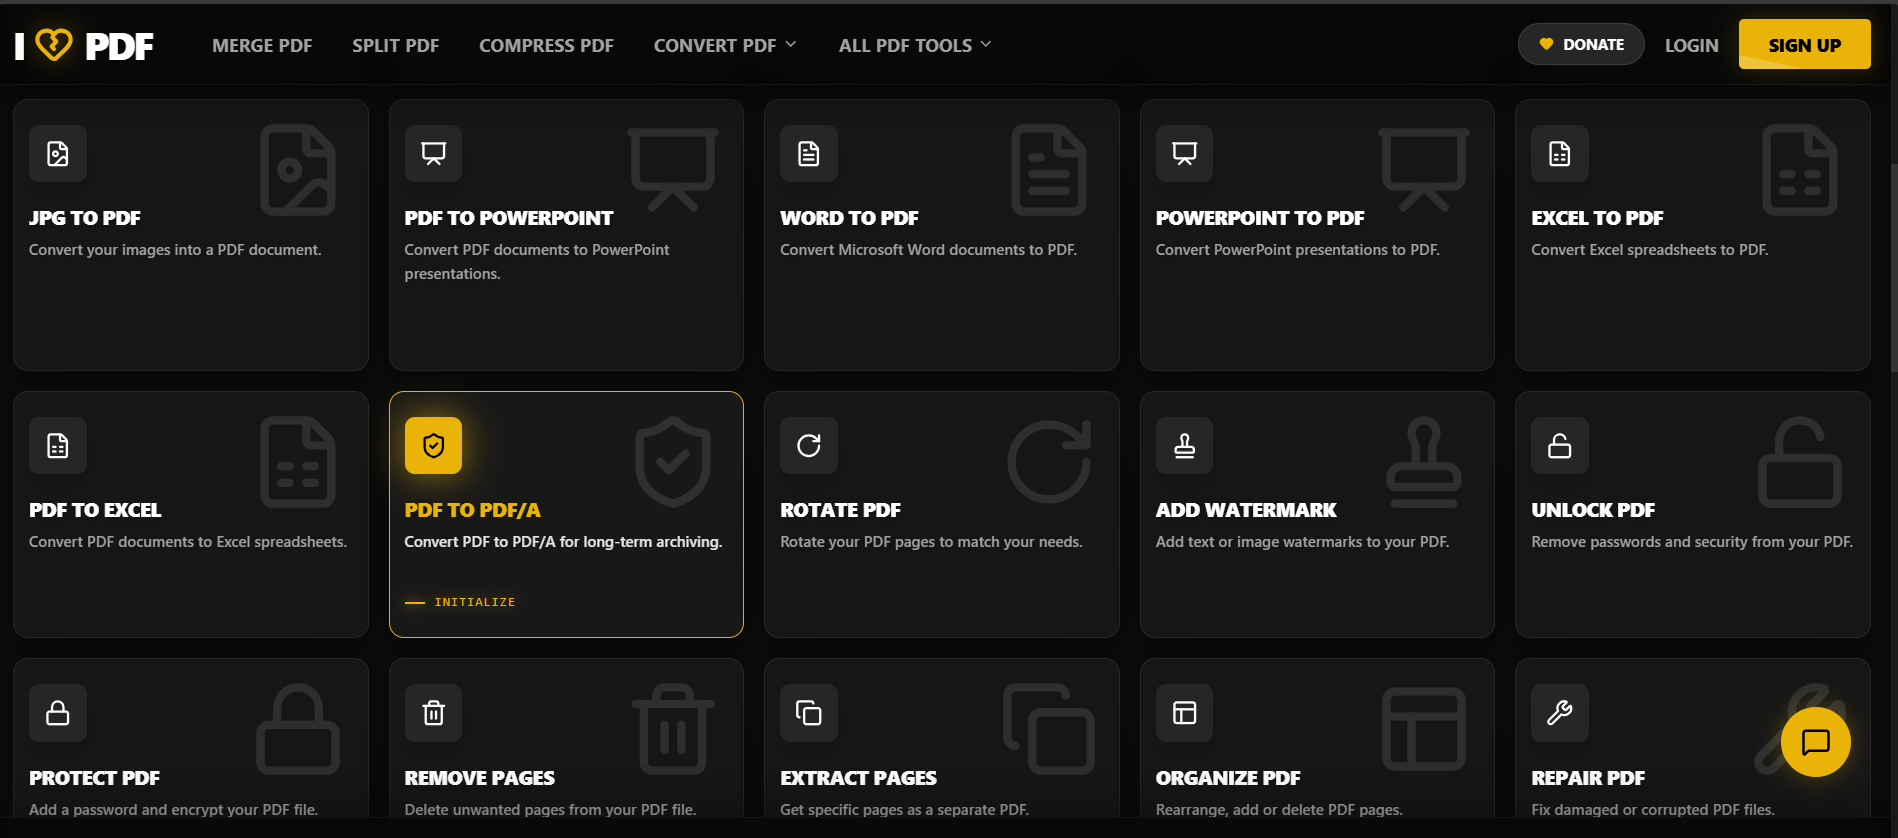Viewport: 1898px width, 838px height.
Task: Open the yellow chat support bubble
Action: [x=1815, y=742]
